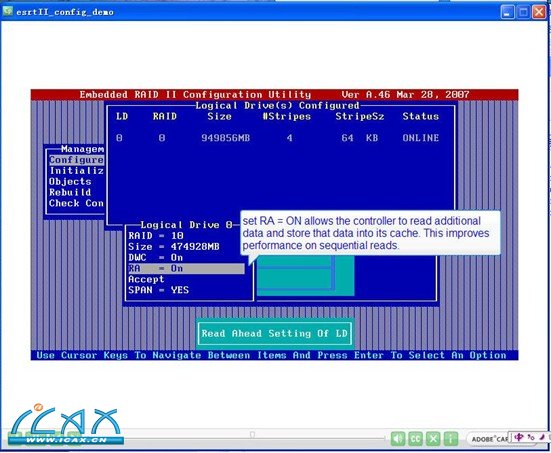Toggle the RA = On setting
The width and height of the screenshot is (551, 453).
click(x=186, y=268)
